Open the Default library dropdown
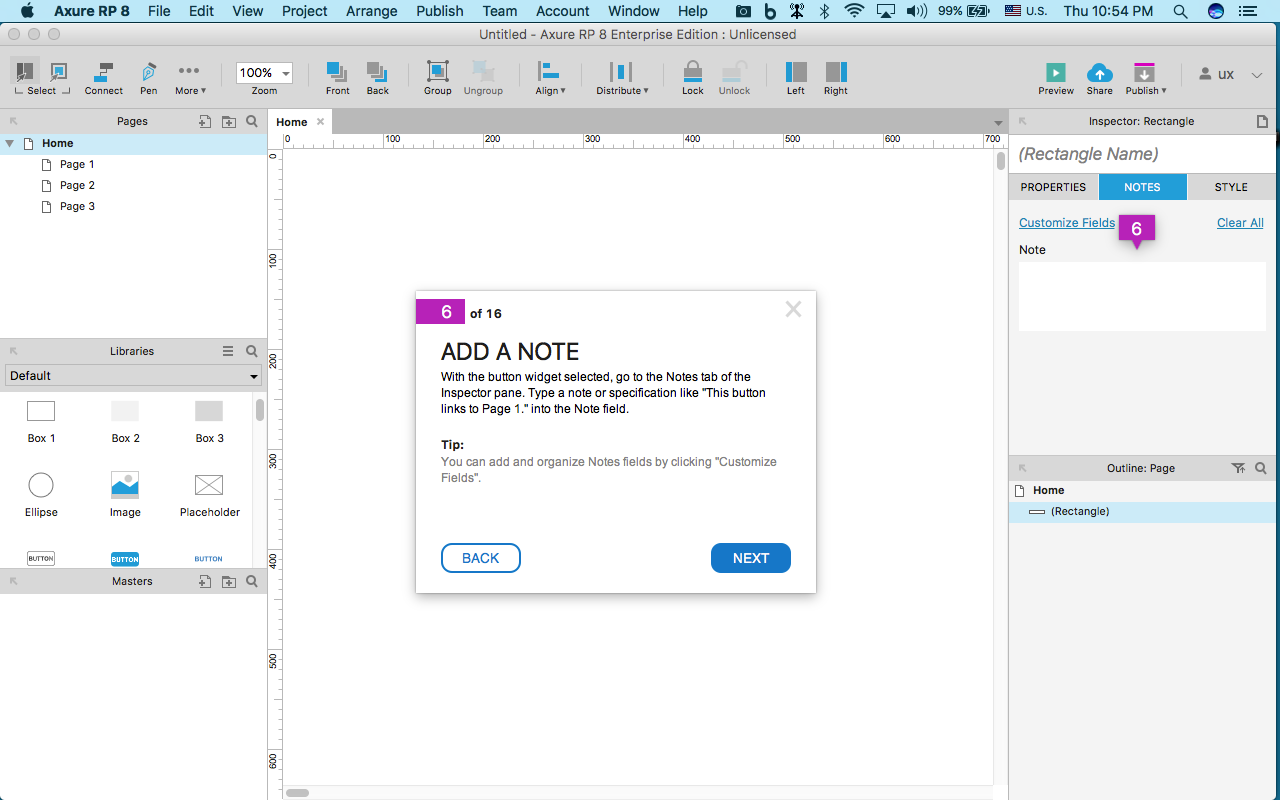Image resolution: width=1280 pixels, height=800 pixels. [133, 376]
